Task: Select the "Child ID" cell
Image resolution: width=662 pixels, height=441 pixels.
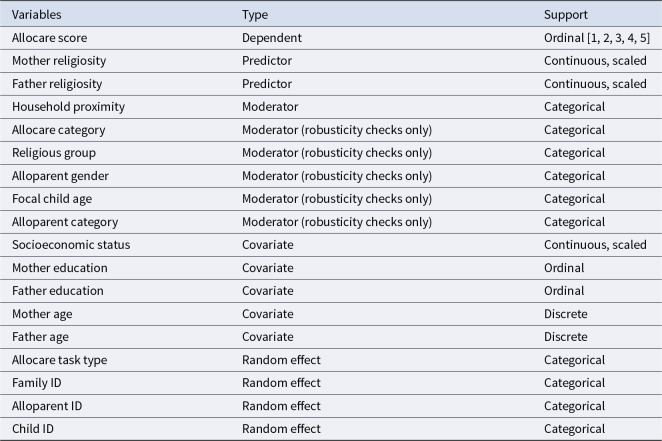Action: click(33, 429)
